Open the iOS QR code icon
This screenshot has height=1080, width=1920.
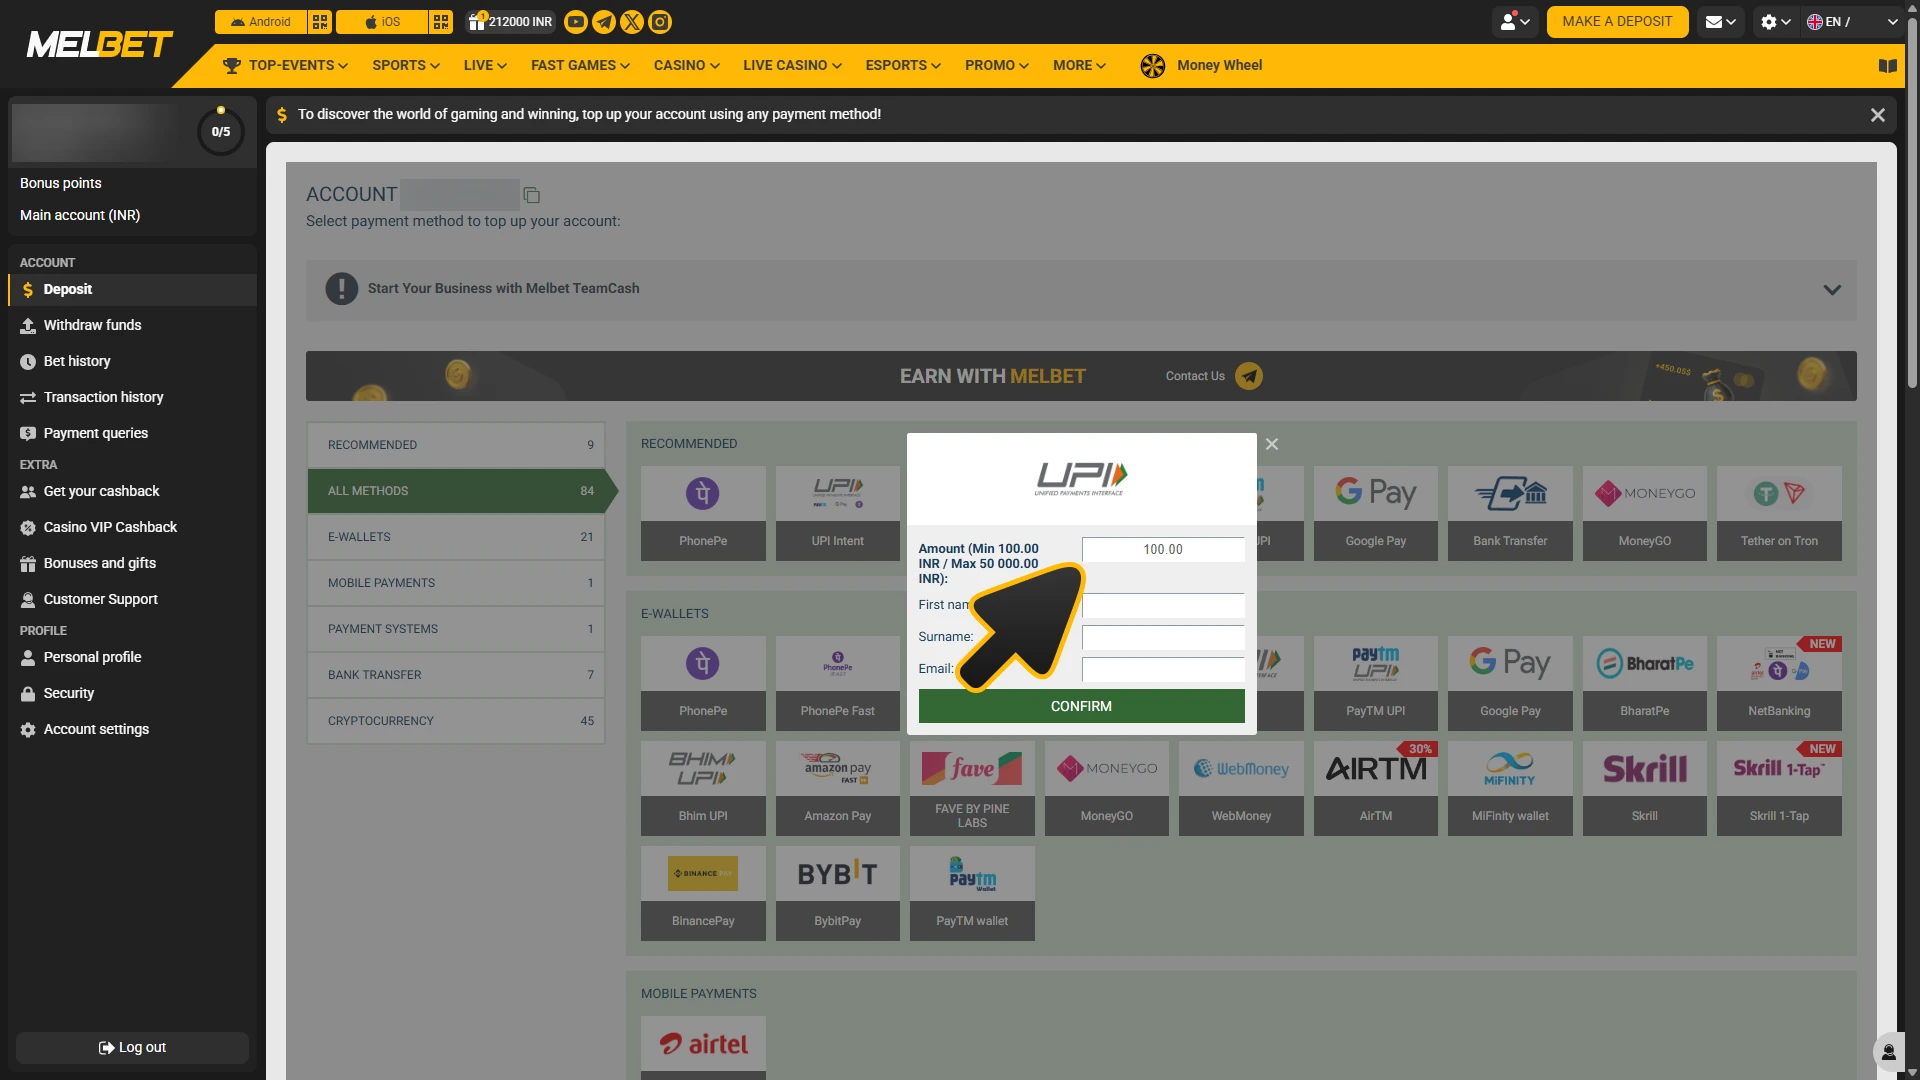(x=441, y=22)
